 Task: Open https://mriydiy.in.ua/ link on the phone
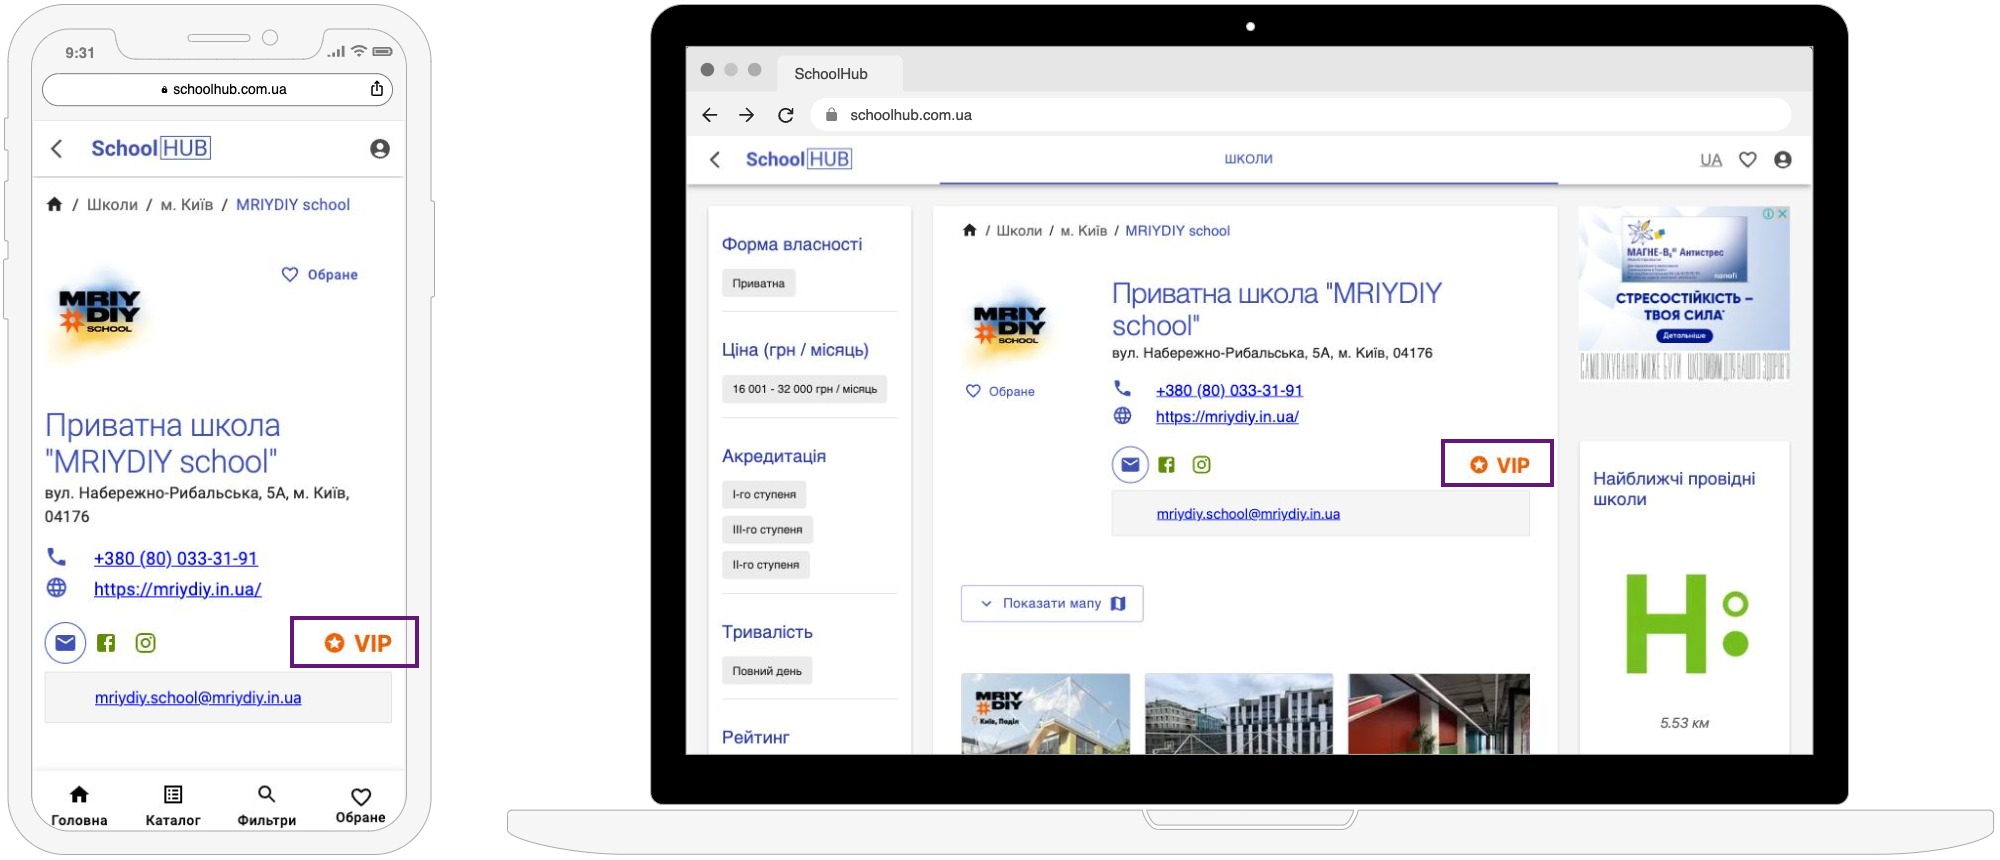(178, 589)
